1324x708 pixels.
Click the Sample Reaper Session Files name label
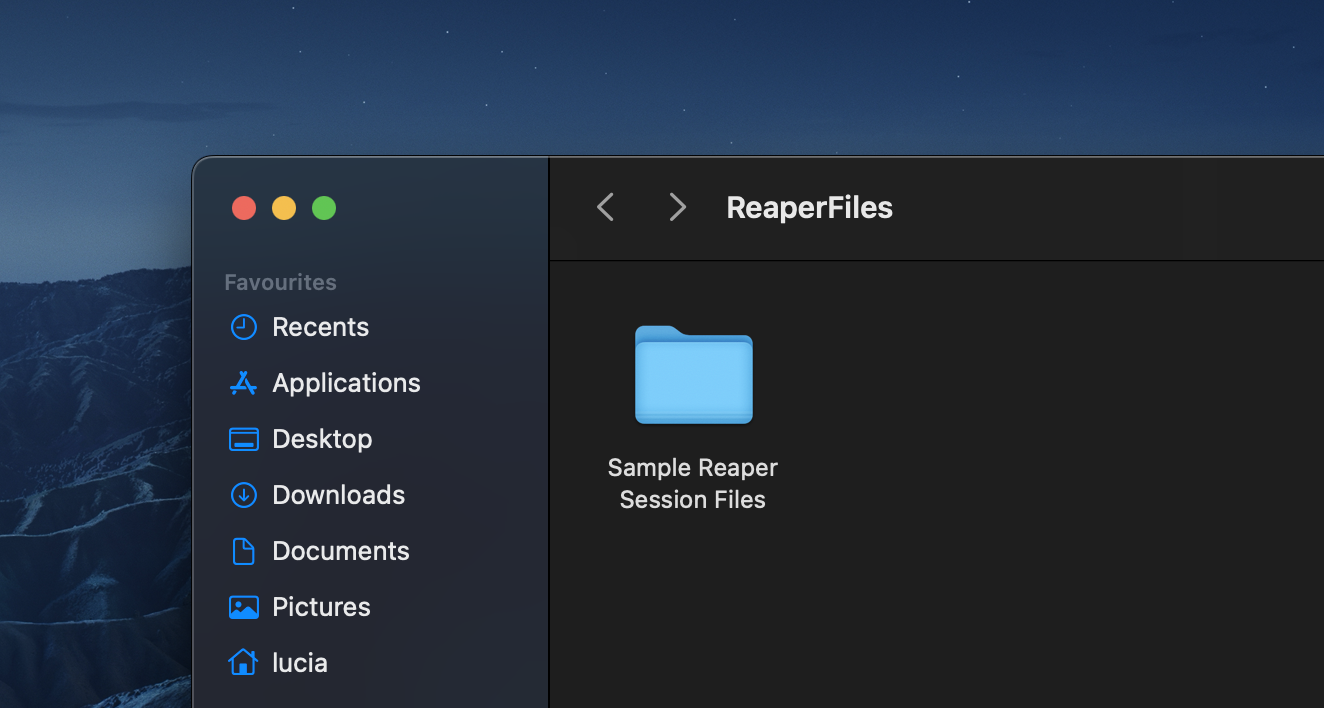tap(693, 483)
